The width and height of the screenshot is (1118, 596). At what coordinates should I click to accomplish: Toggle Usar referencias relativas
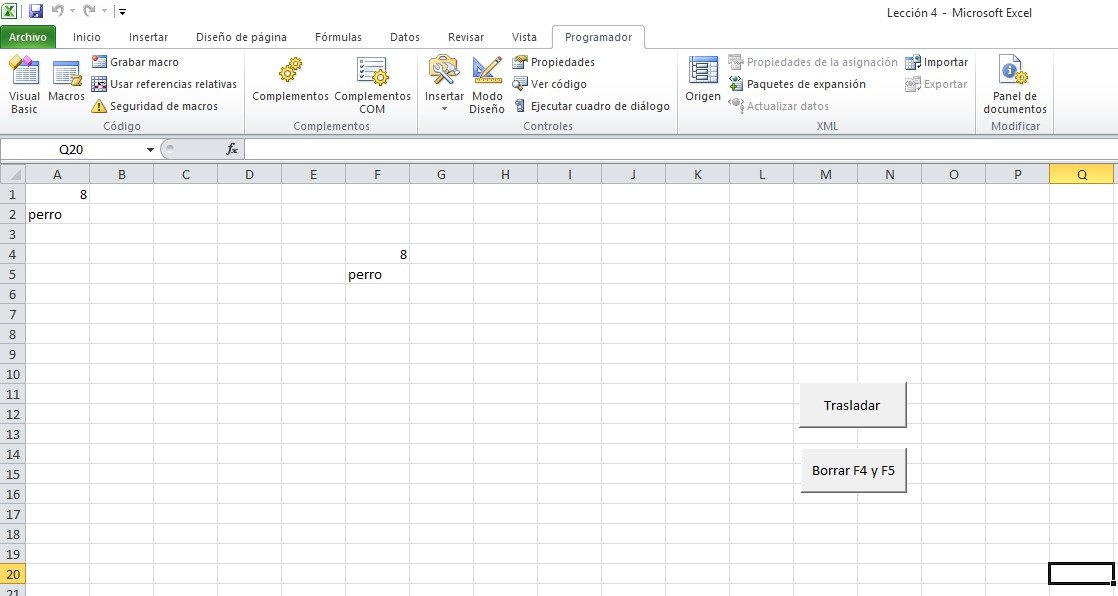click(164, 84)
